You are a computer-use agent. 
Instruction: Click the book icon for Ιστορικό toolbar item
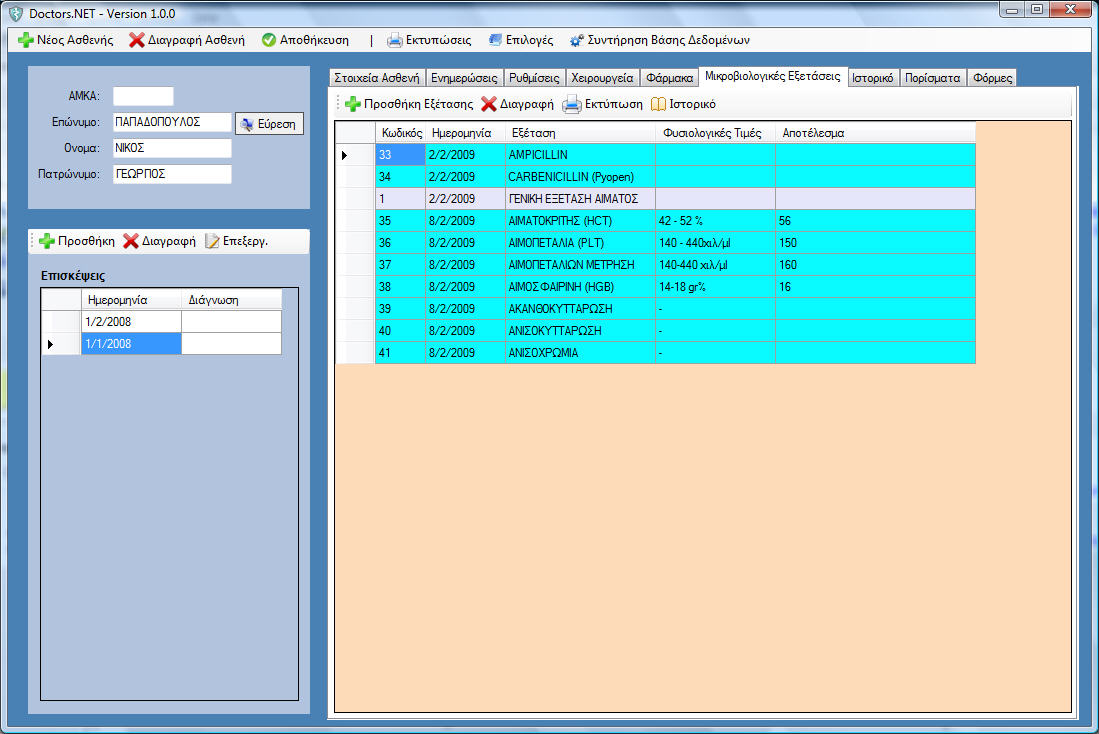(658, 104)
